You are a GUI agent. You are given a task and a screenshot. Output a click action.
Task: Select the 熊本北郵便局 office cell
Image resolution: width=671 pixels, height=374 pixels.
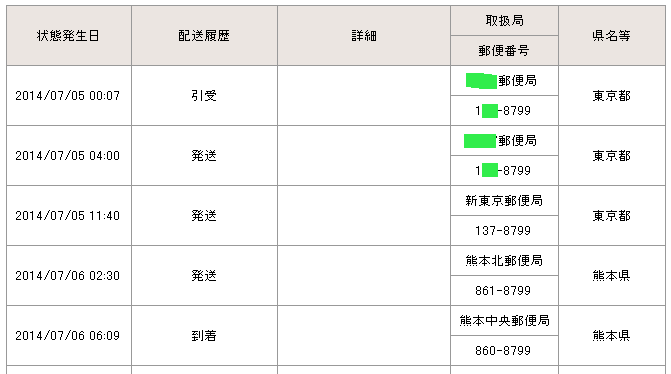(505, 260)
